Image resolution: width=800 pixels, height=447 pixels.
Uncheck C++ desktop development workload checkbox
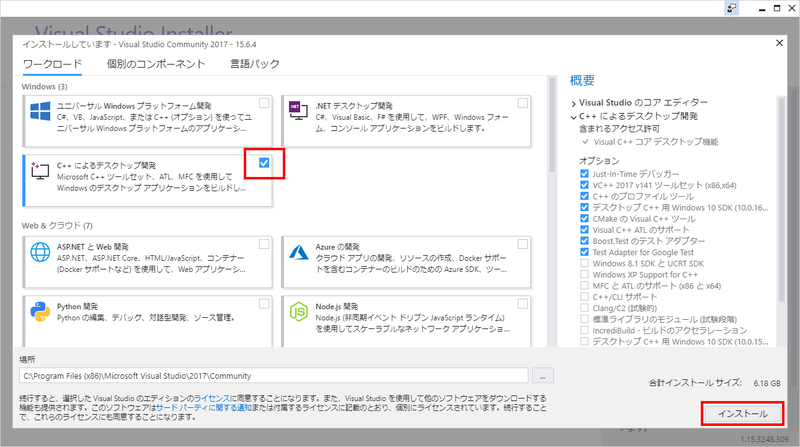tap(264, 163)
